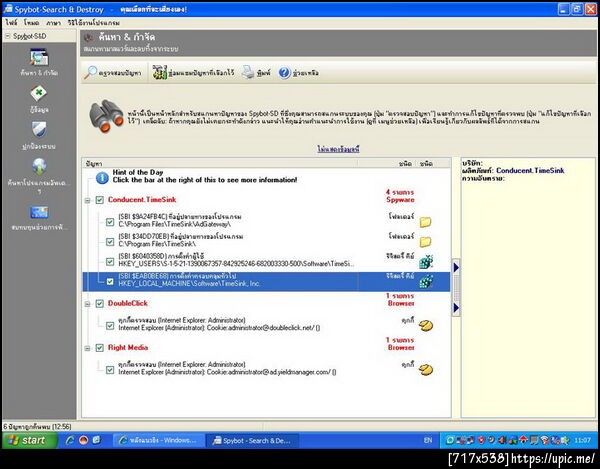Open the third menu bar item ภาษา
Screen dimensions: 600x469
(x=53, y=23)
